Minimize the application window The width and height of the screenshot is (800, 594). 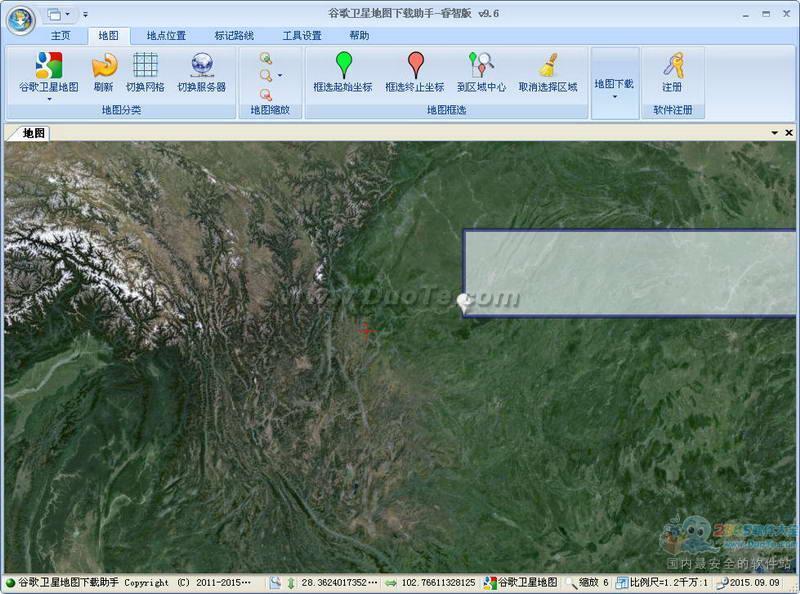click(x=746, y=15)
